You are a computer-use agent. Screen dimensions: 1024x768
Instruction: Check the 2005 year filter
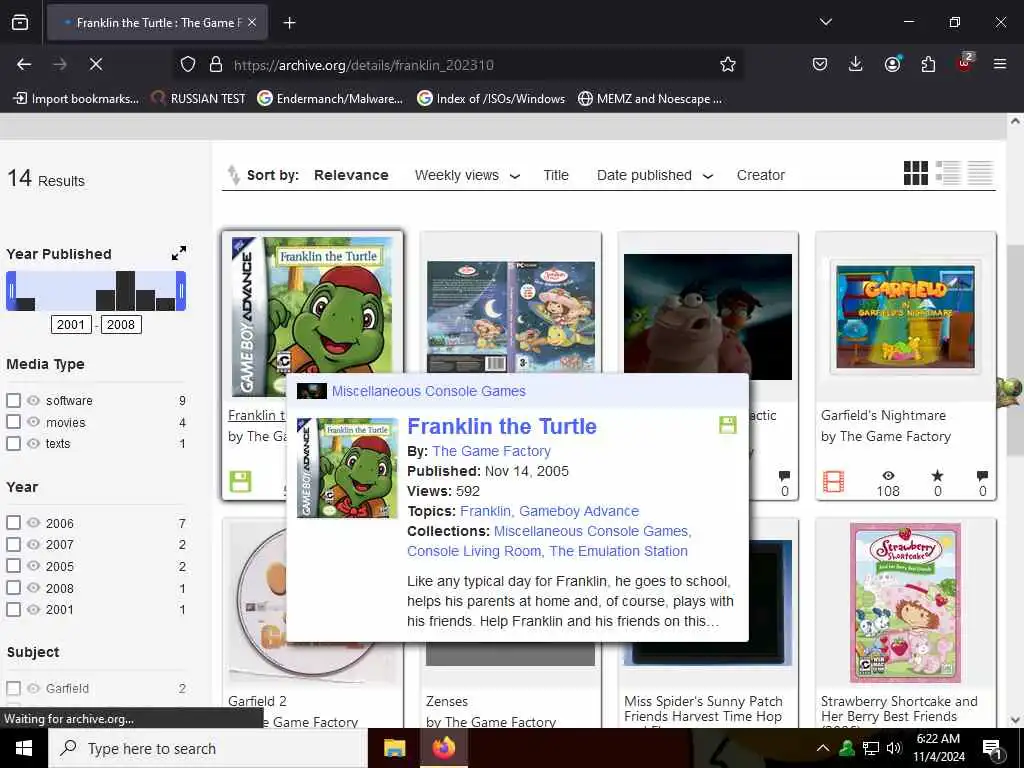coord(13,566)
